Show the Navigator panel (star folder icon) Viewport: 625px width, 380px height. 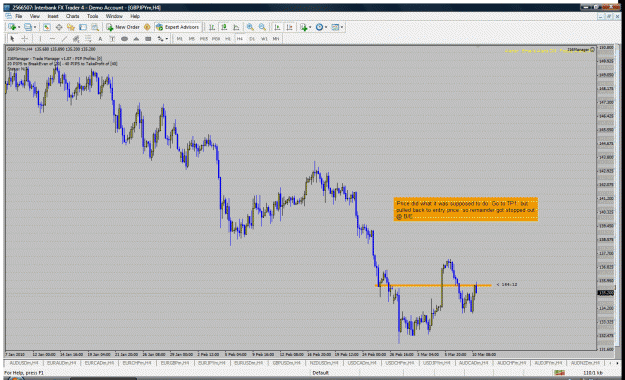coord(71,27)
